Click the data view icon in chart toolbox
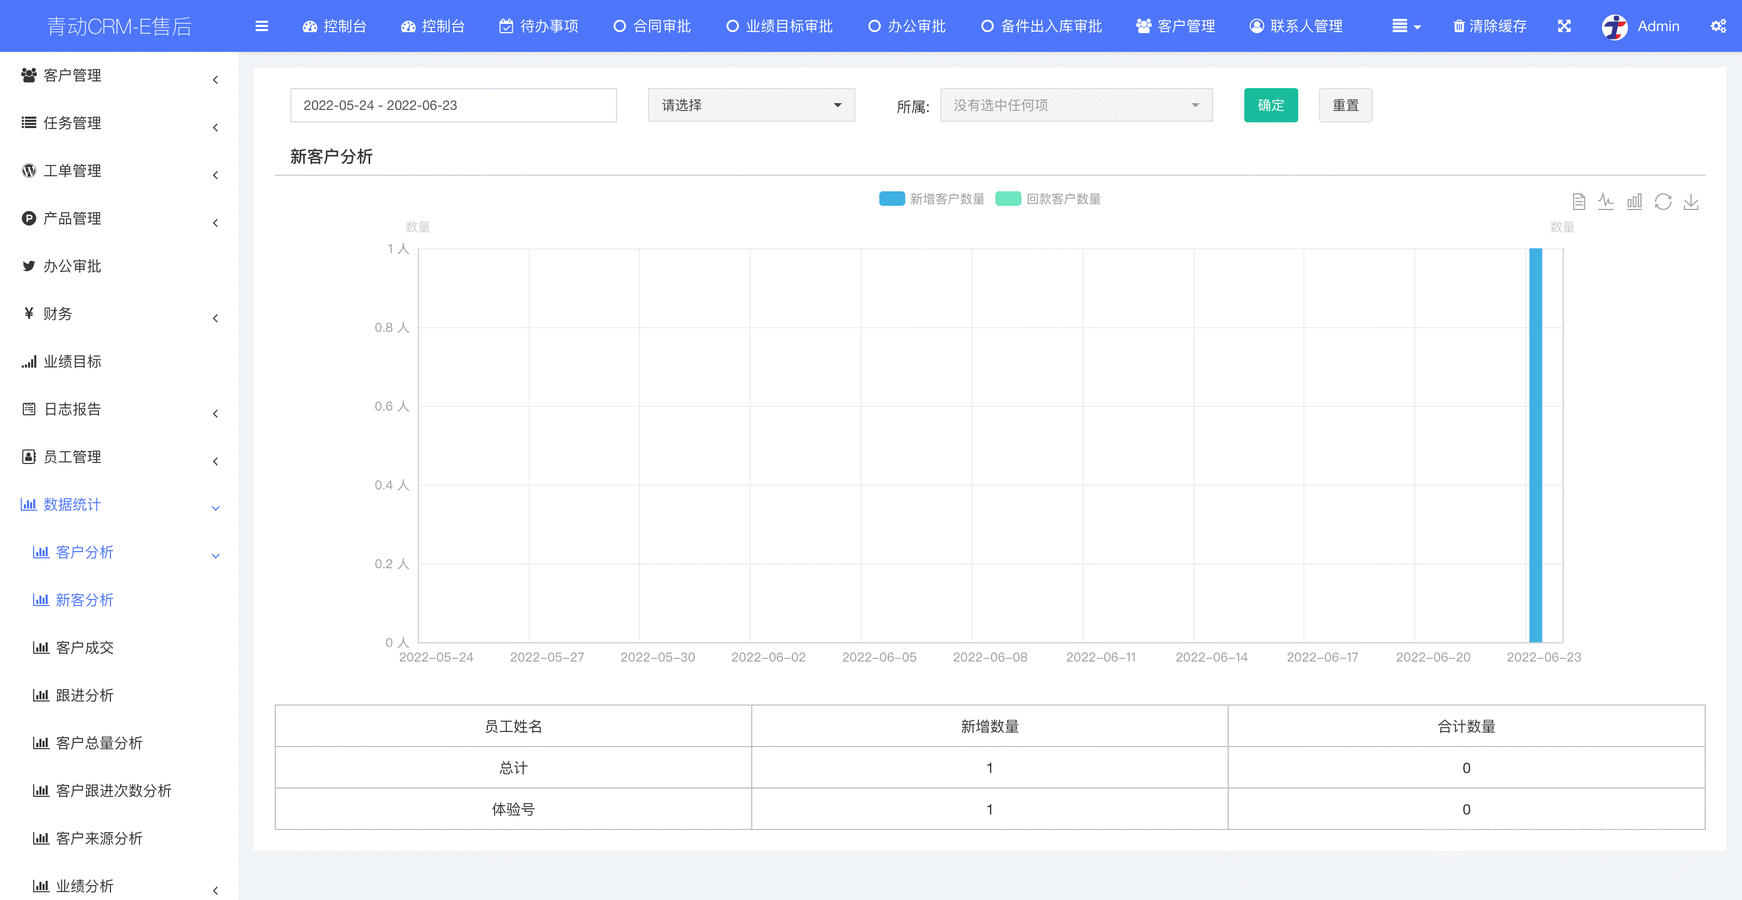Image resolution: width=1742 pixels, height=900 pixels. (1578, 202)
